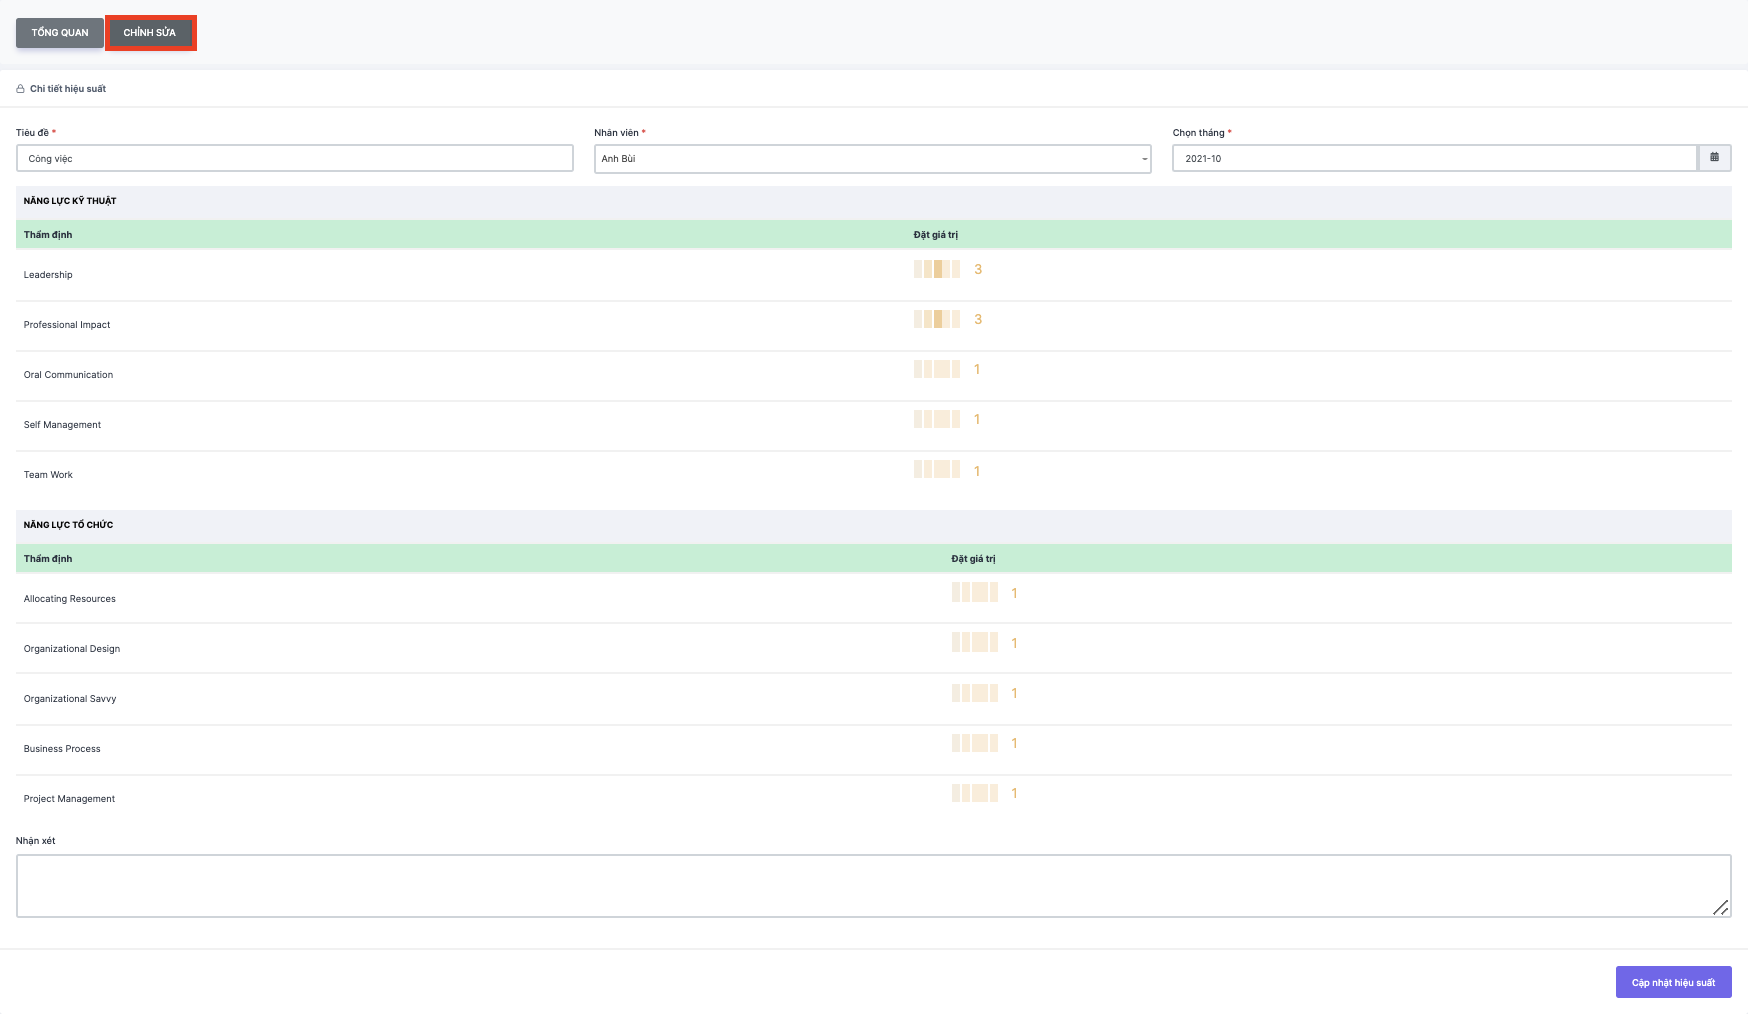1748x1014 pixels.
Task: Click the Organizational Savvy label
Action: 70,699
